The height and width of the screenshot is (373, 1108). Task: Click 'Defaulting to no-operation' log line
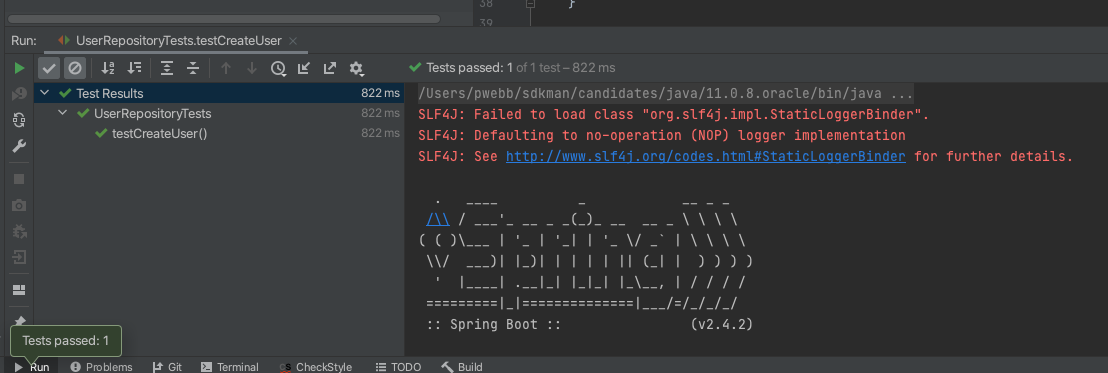point(661,135)
